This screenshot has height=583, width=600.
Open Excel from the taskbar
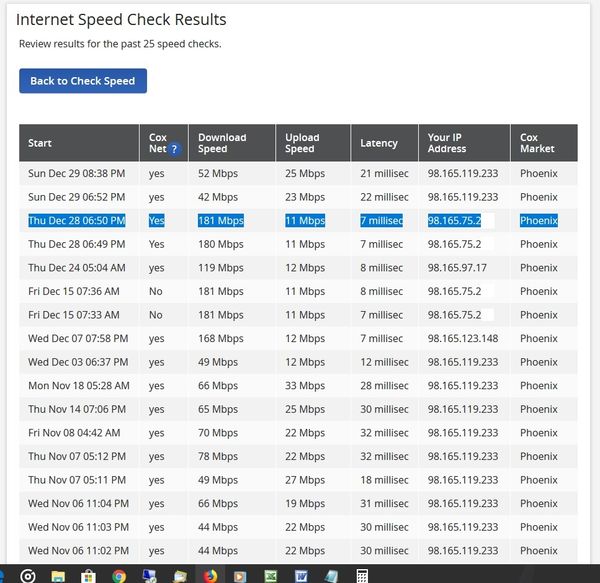(x=271, y=576)
